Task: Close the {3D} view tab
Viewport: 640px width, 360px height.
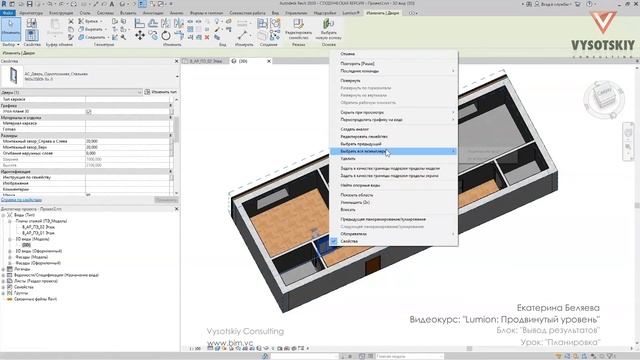Action: point(269,61)
